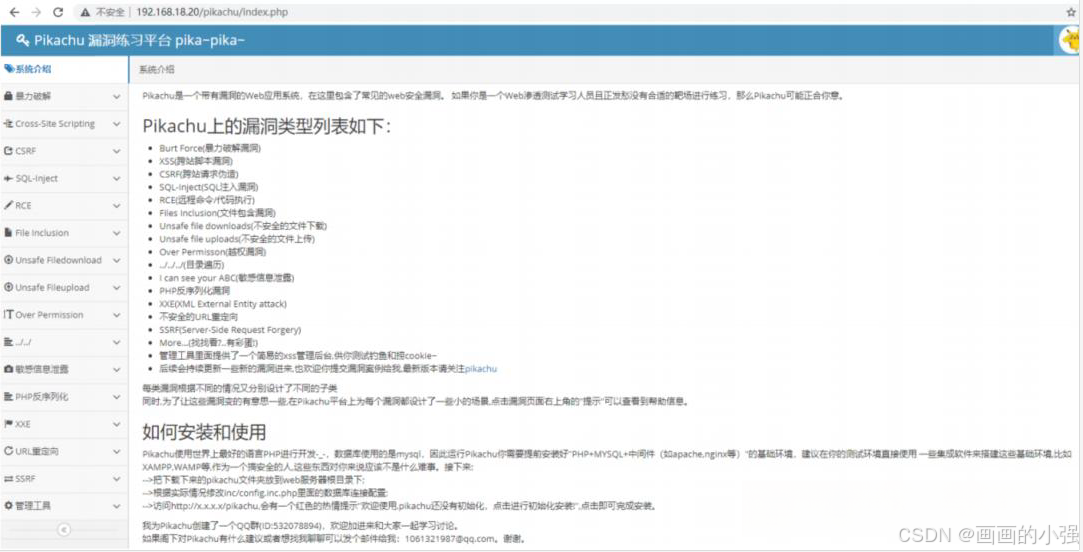Go forward with the browser forward arrow
This screenshot has height=552, width=1083.
(36, 12)
